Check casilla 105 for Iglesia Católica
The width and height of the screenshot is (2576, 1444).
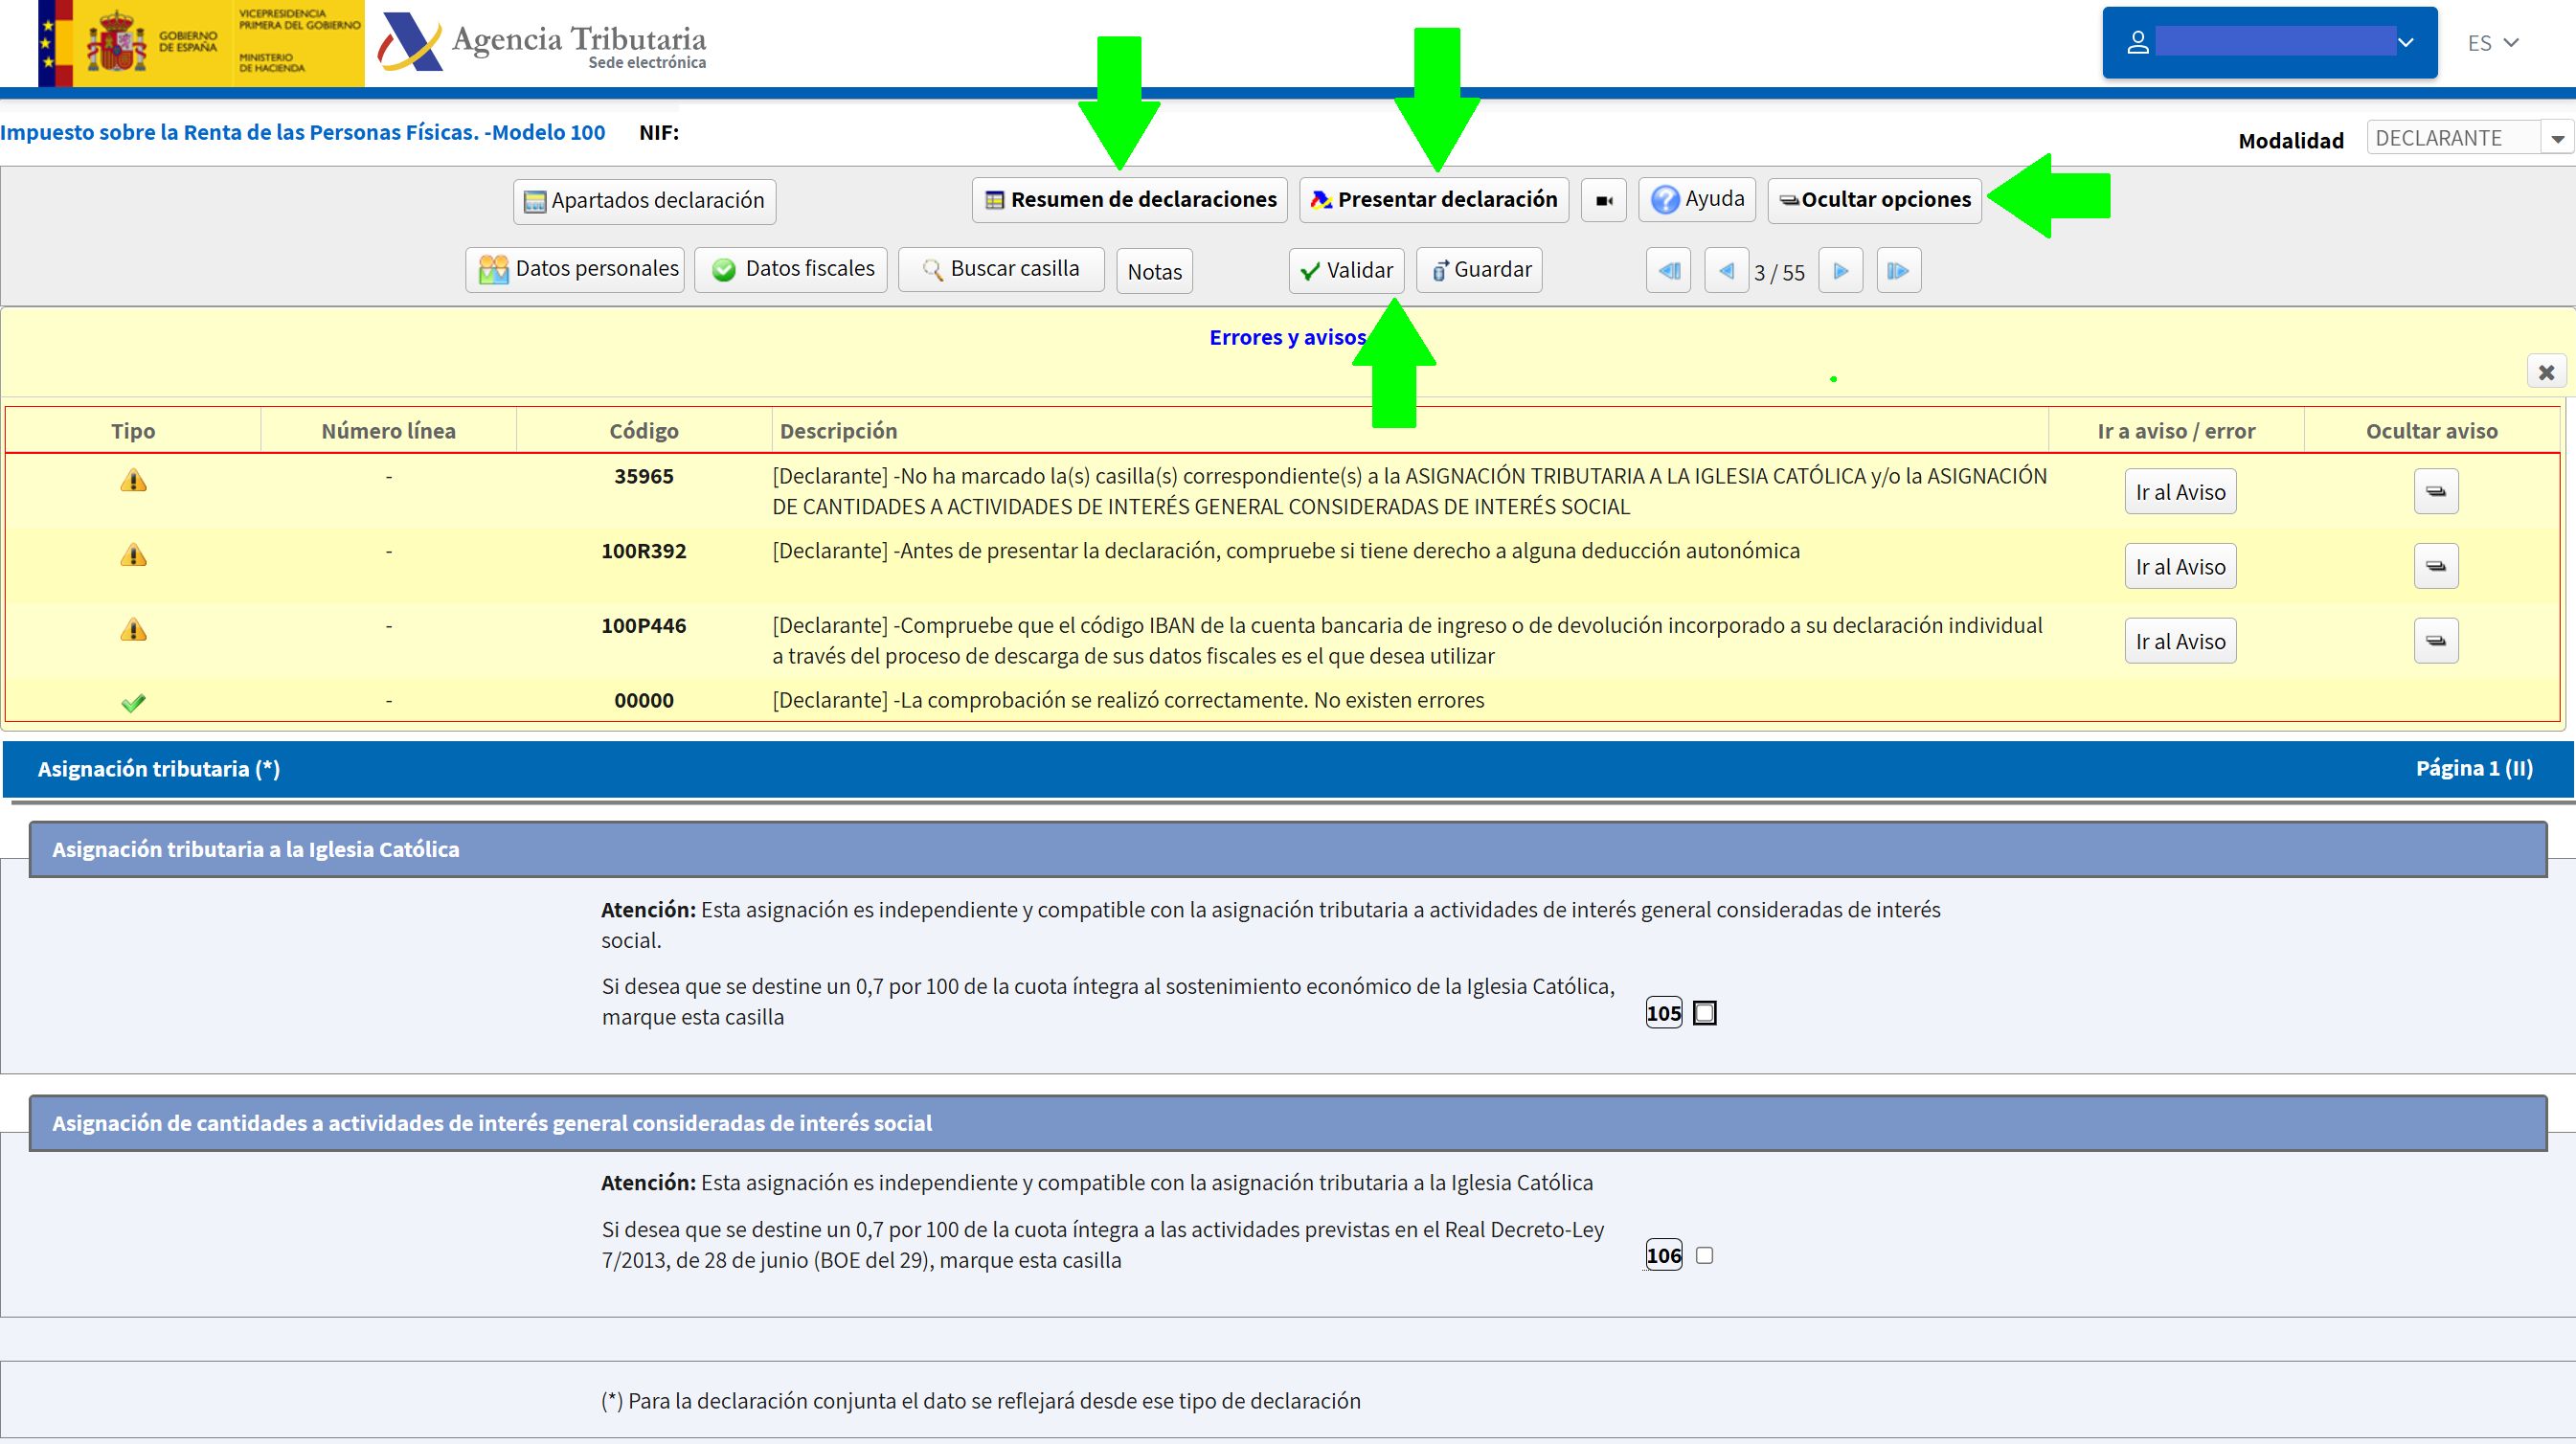1704,1012
